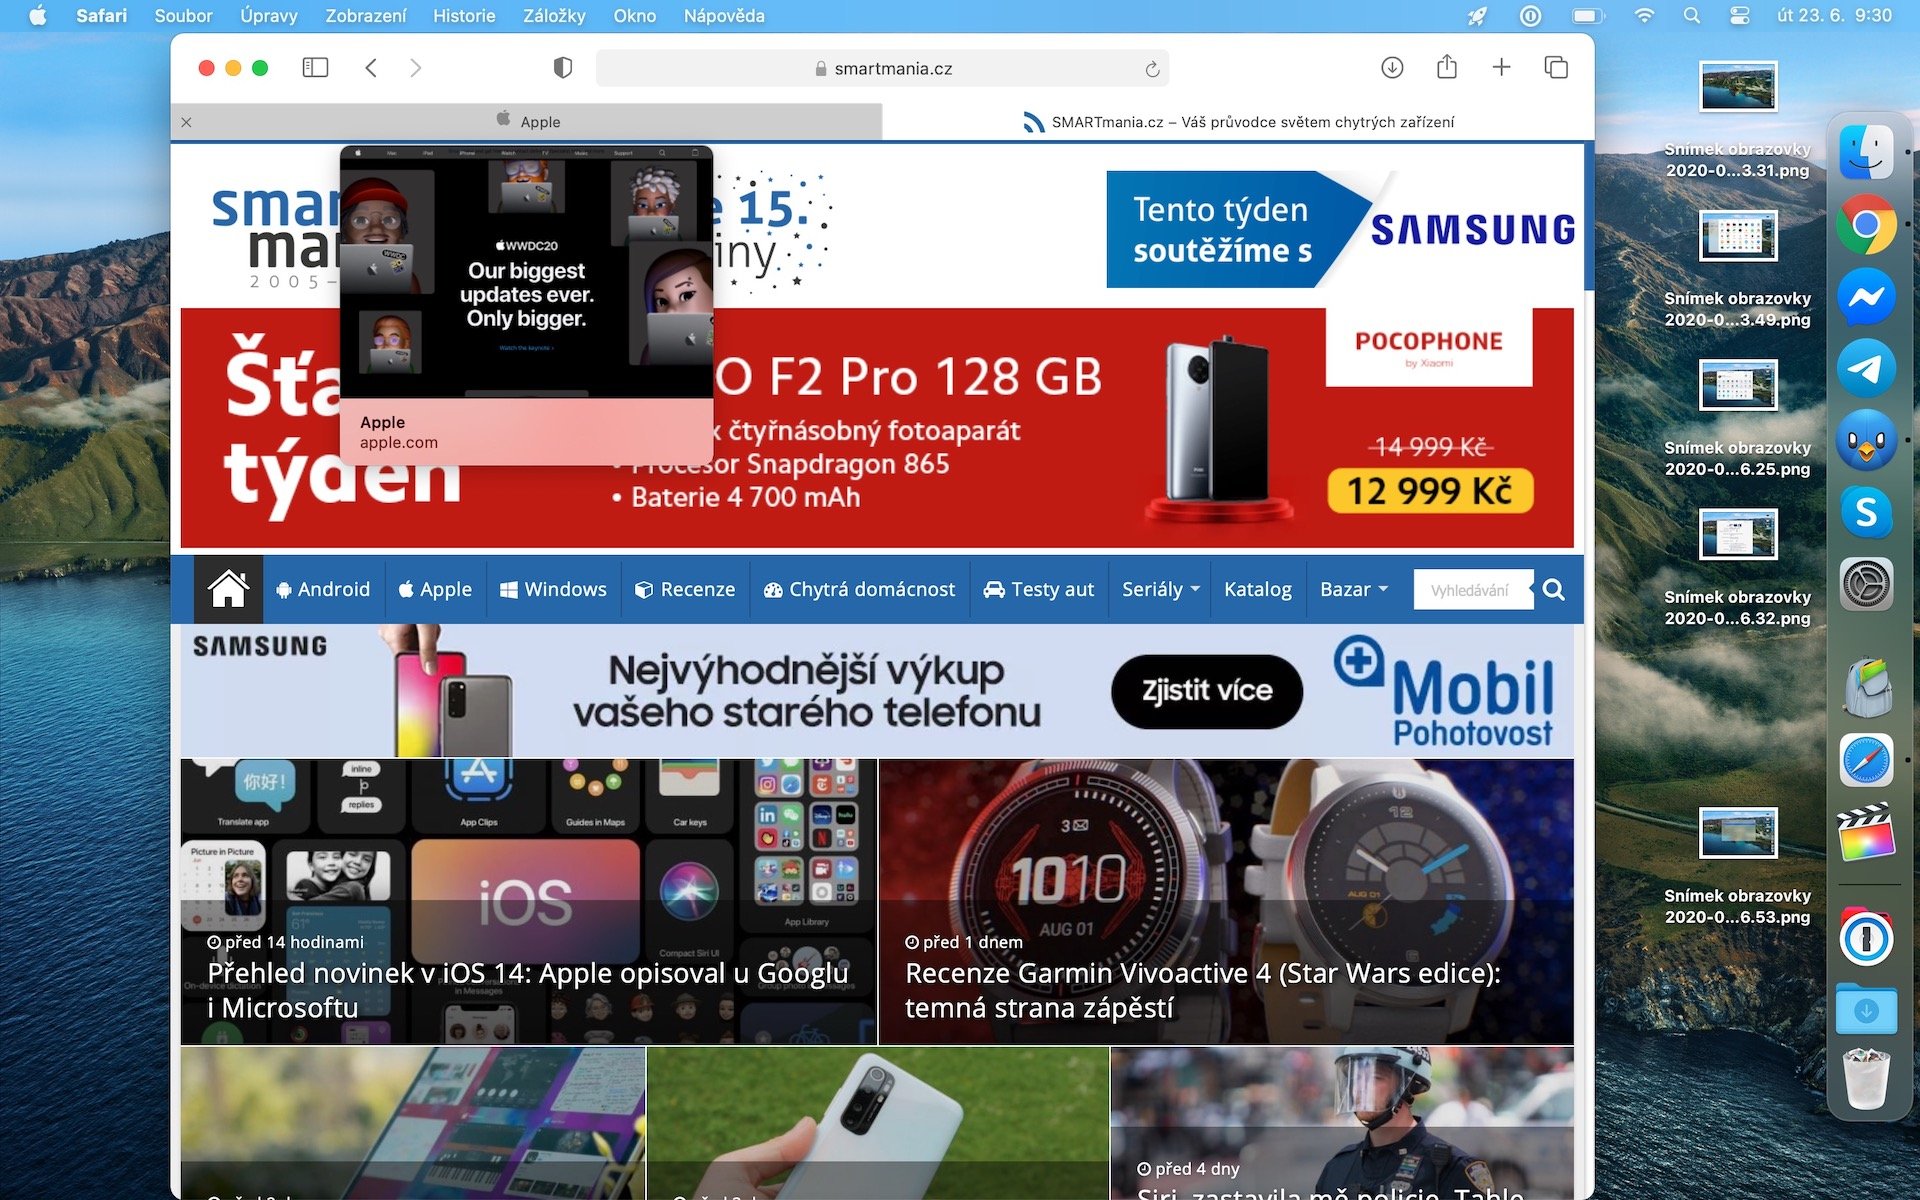
Task: Open the Share menu
Action: pyautogui.click(x=1447, y=67)
